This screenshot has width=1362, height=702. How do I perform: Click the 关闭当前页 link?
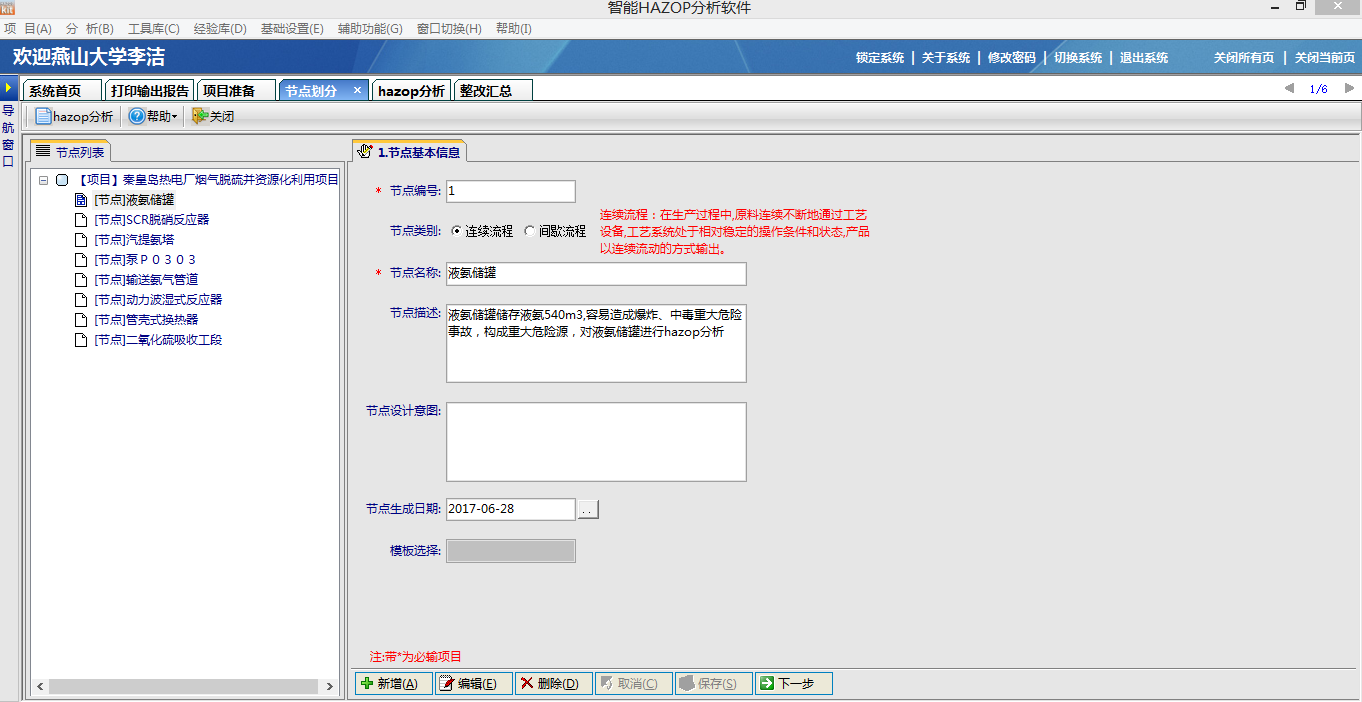click(x=1325, y=58)
